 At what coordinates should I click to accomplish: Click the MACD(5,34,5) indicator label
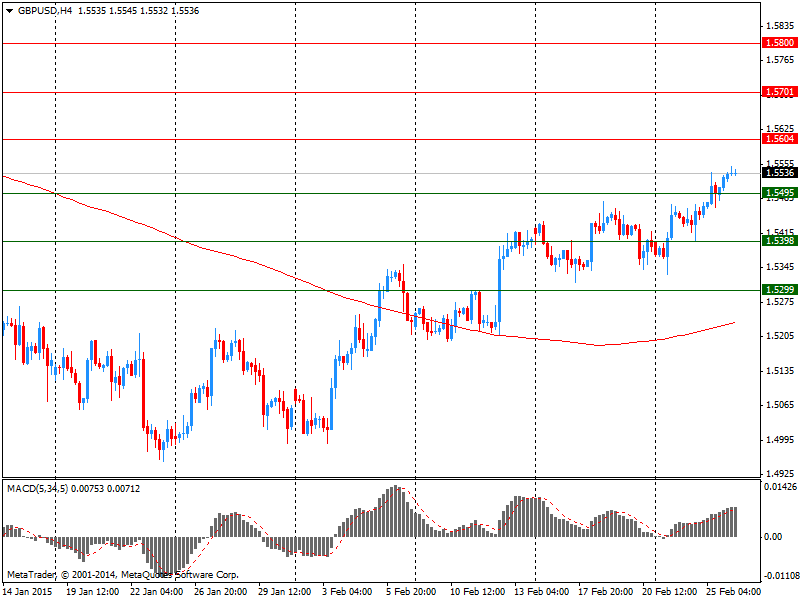[37, 489]
